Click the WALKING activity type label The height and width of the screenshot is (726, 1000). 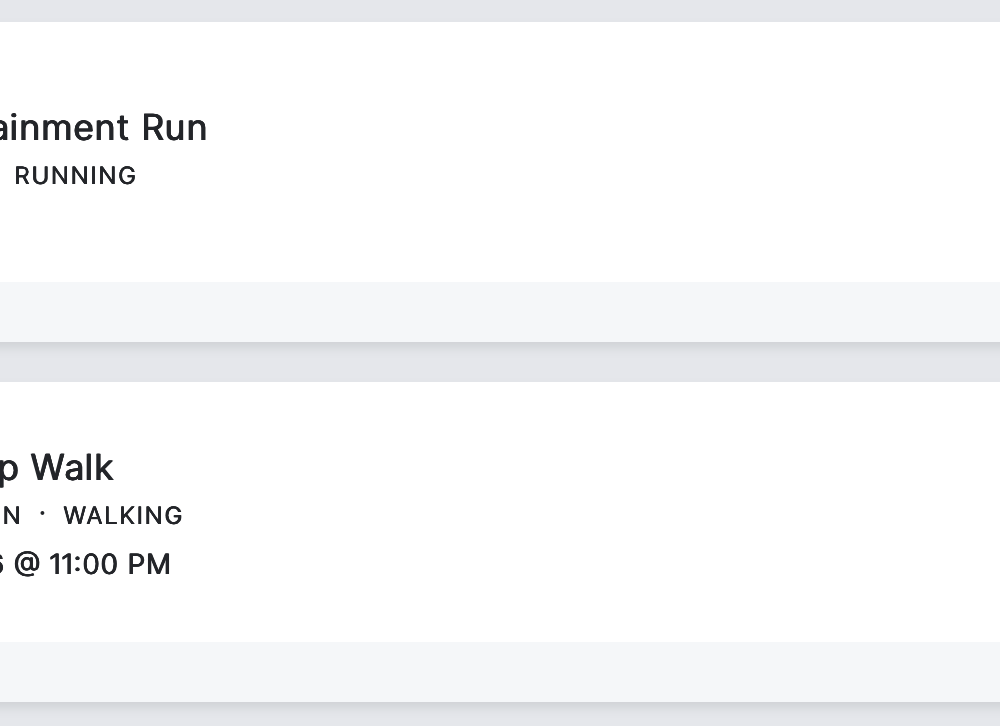[x=123, y=516]
